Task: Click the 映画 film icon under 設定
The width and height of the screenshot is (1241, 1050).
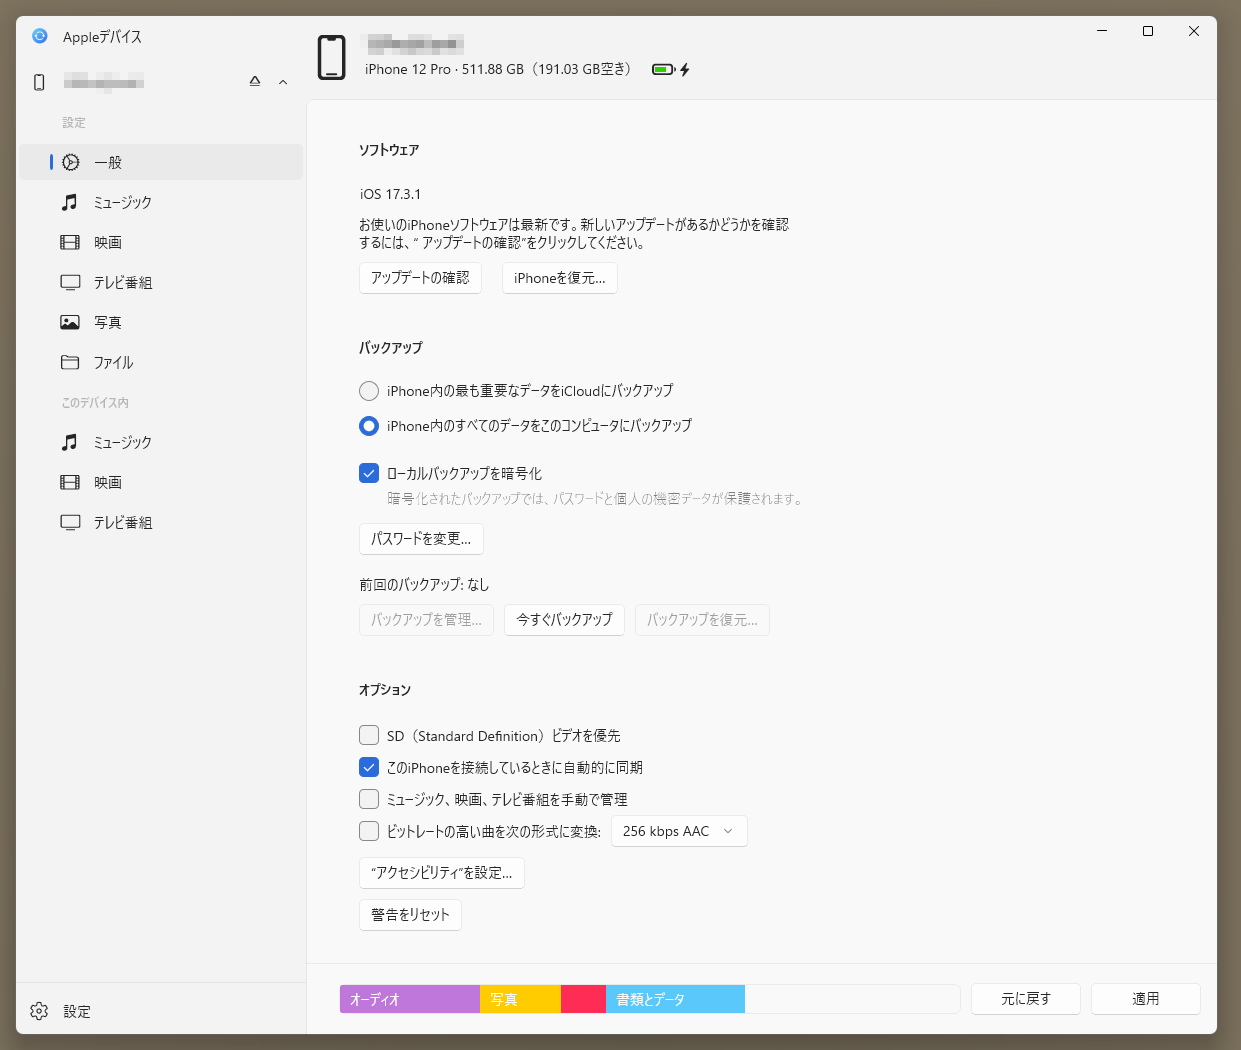Action: coord(70,242)
